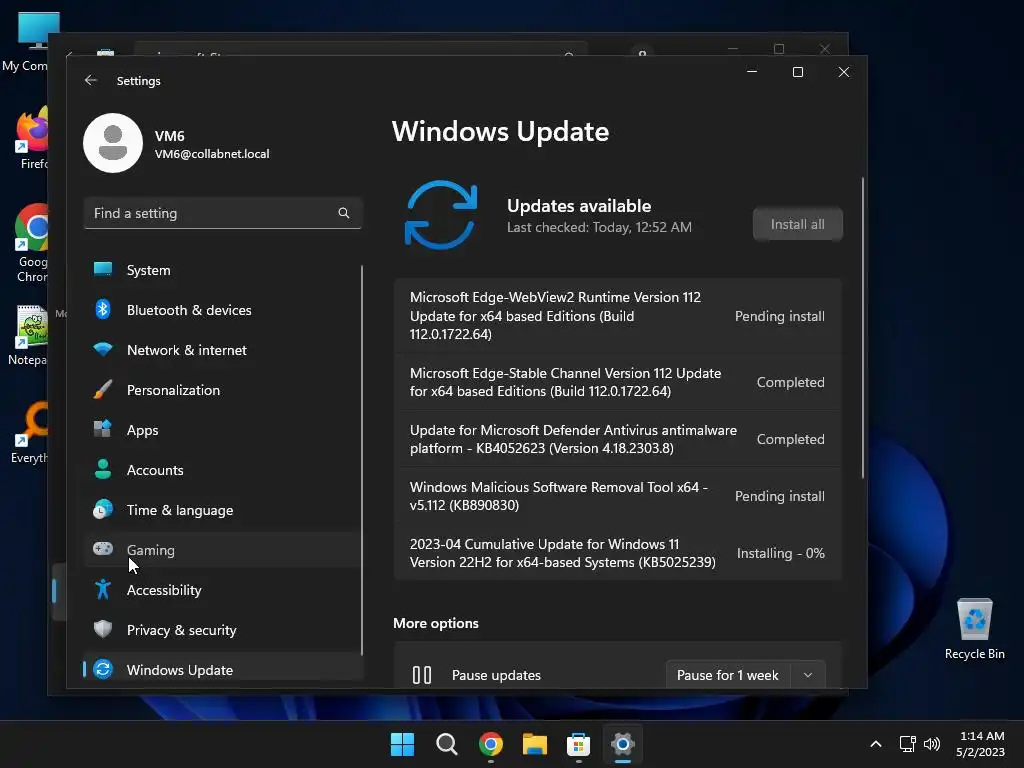This screenshot has width=1024, height=768.
Task: Open File Explorer from the taskbar
Action: pyautogui.click(x=534, y=744)
